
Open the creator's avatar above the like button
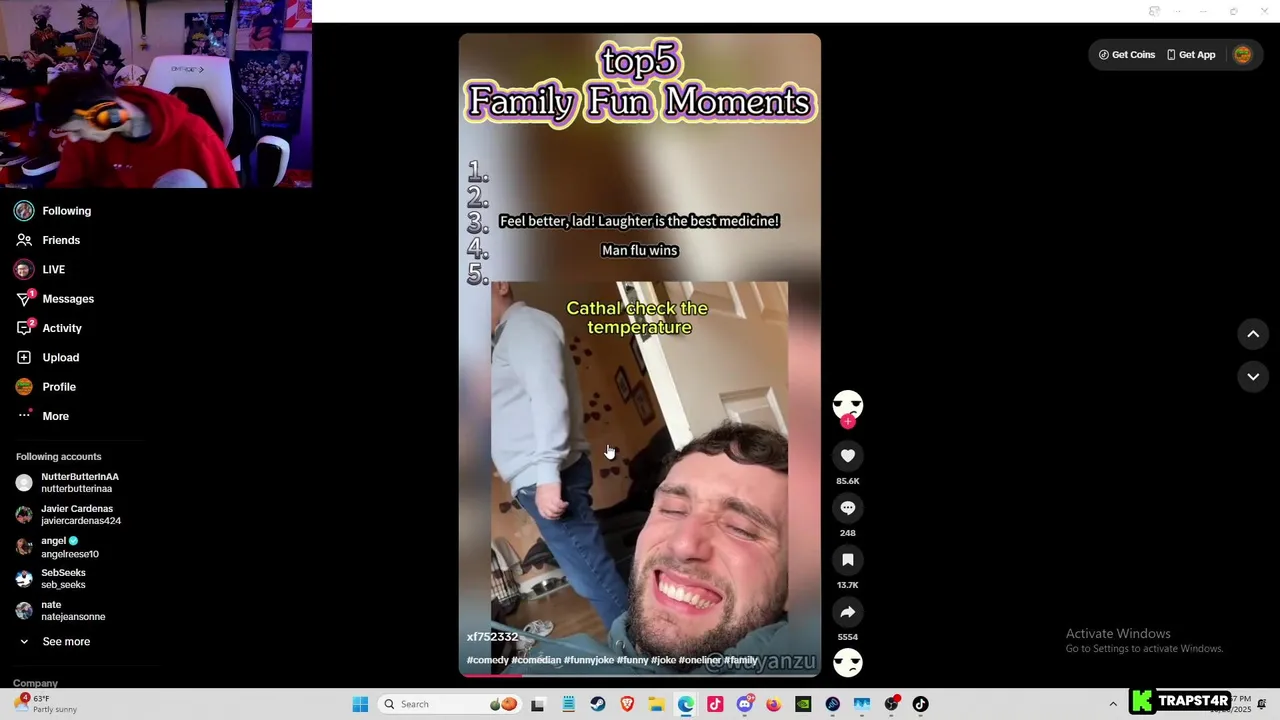click(847, 404)
